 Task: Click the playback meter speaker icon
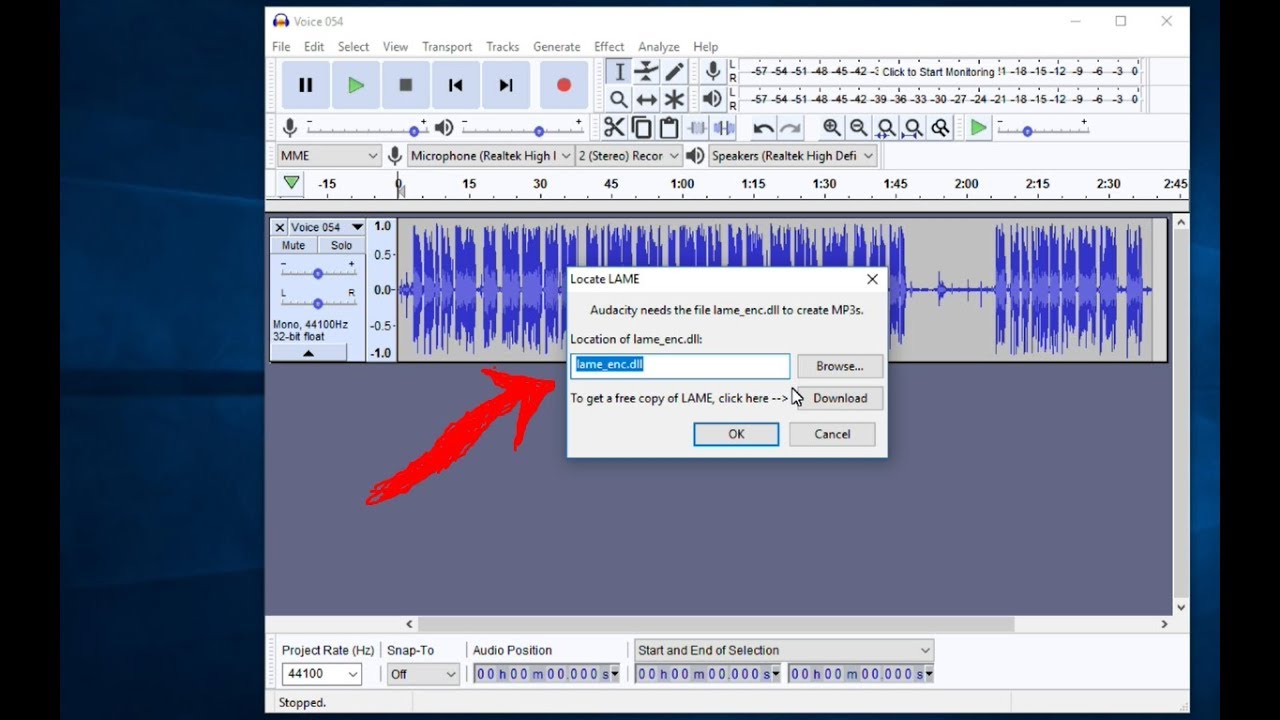[x=712, y=99]
